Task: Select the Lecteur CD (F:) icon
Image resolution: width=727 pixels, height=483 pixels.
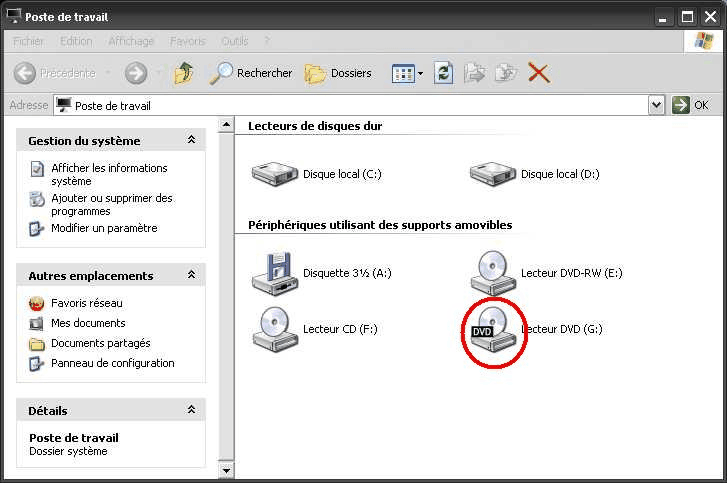Action: click(274, 330)
